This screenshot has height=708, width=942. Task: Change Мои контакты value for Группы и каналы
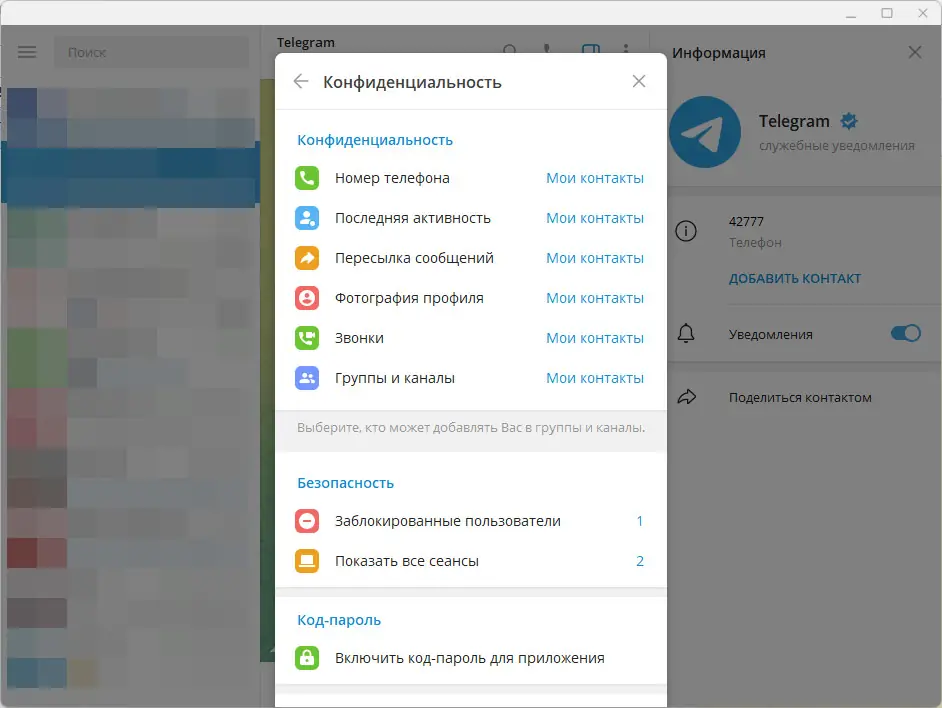[595, 379]
